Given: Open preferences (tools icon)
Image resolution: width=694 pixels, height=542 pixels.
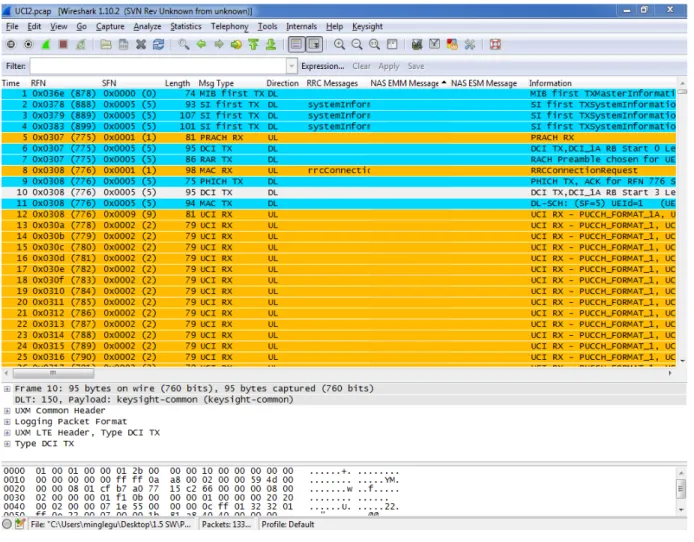Looking at the screenshot, I should tap(470, 45).
